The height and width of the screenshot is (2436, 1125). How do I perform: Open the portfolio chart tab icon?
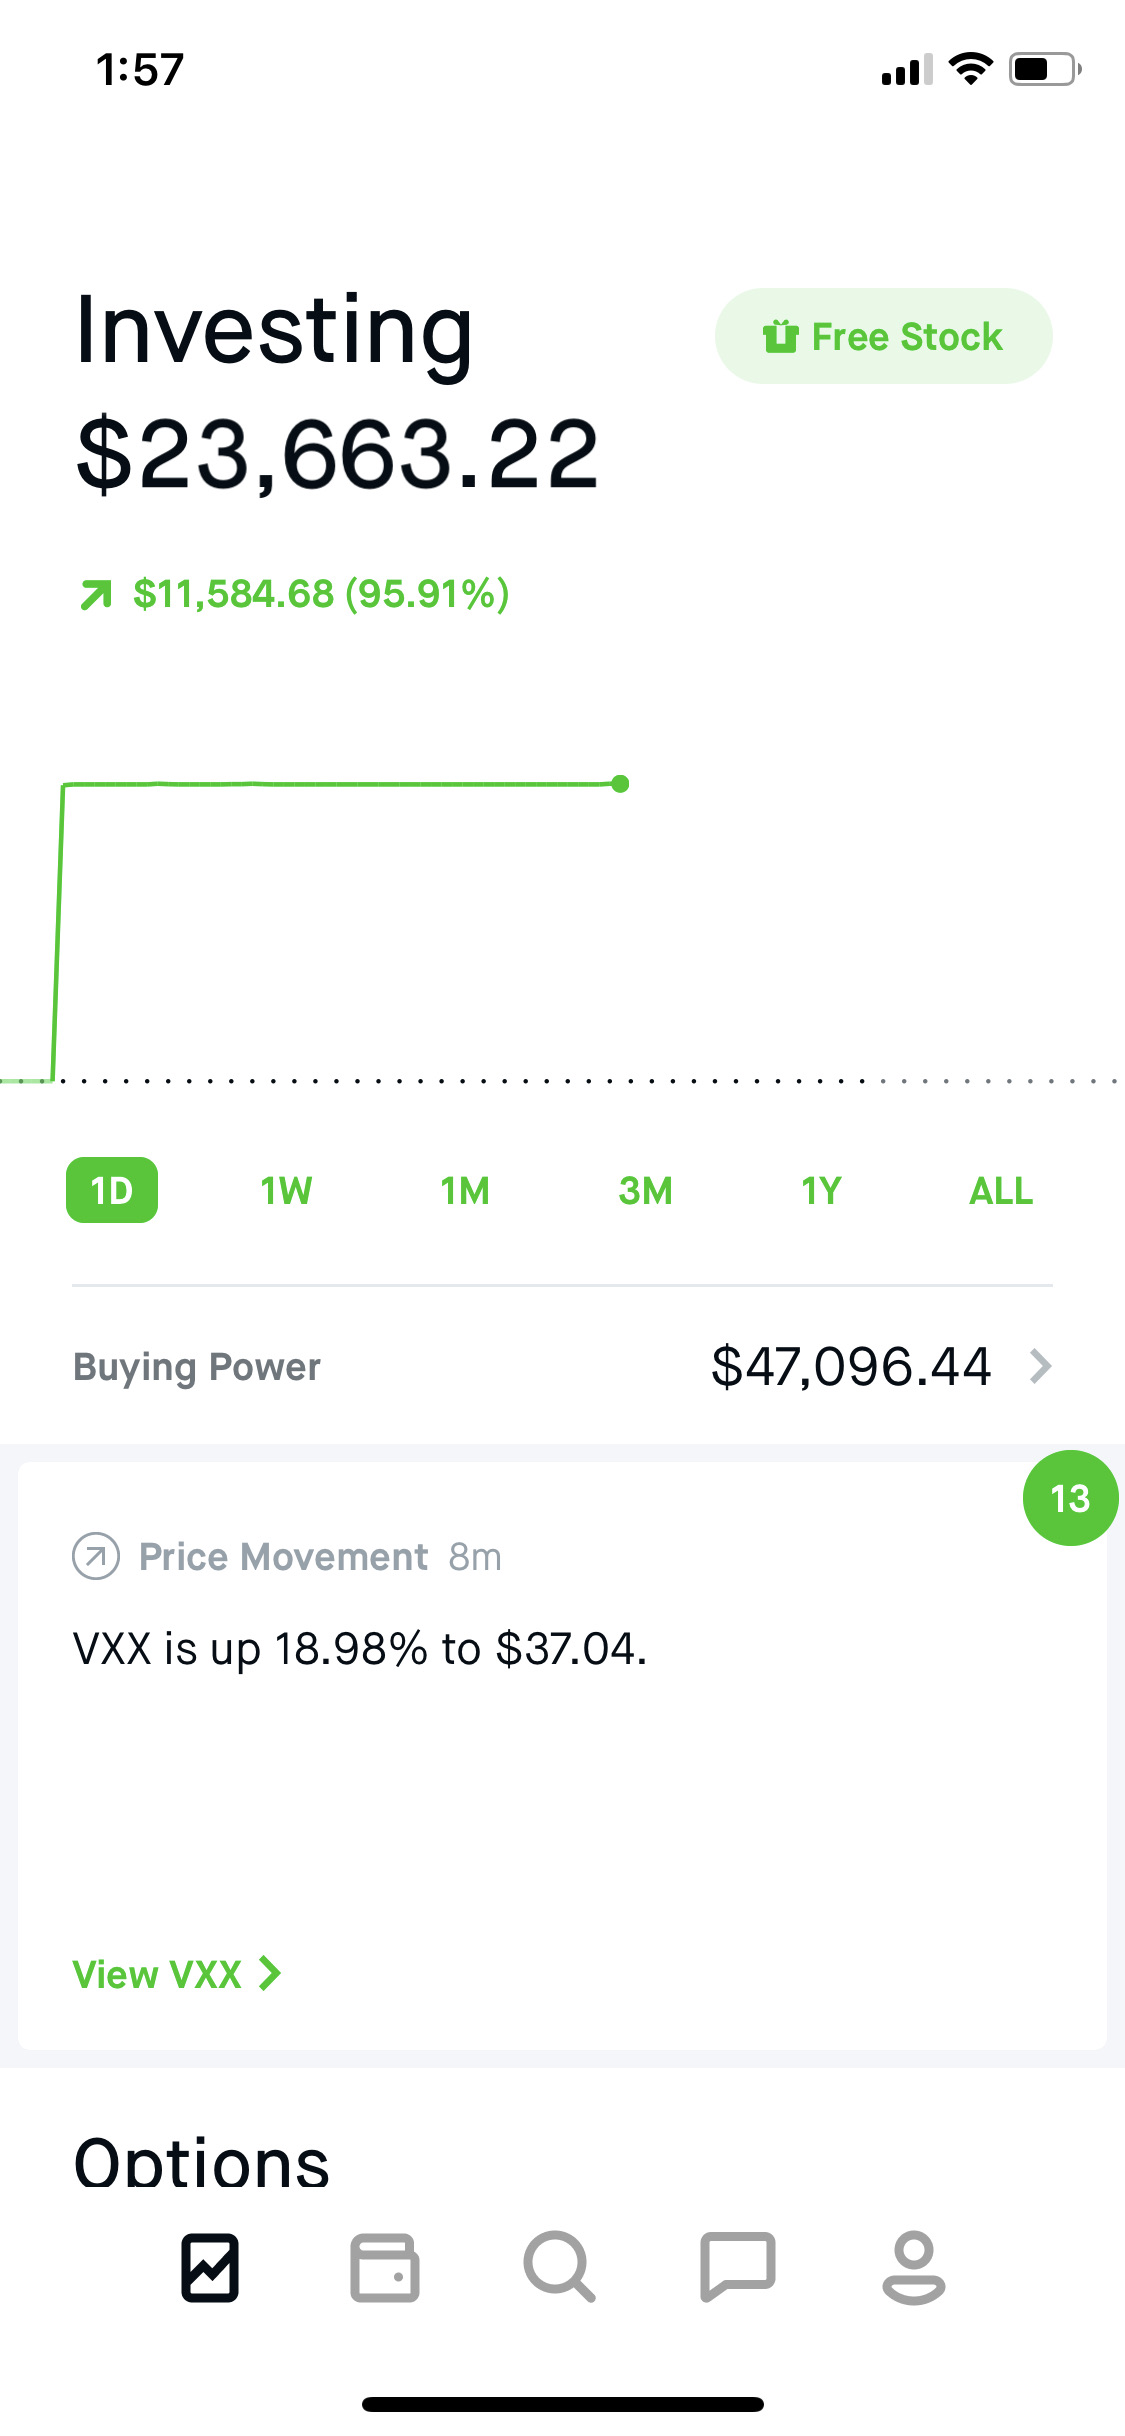coord(210,2267)
